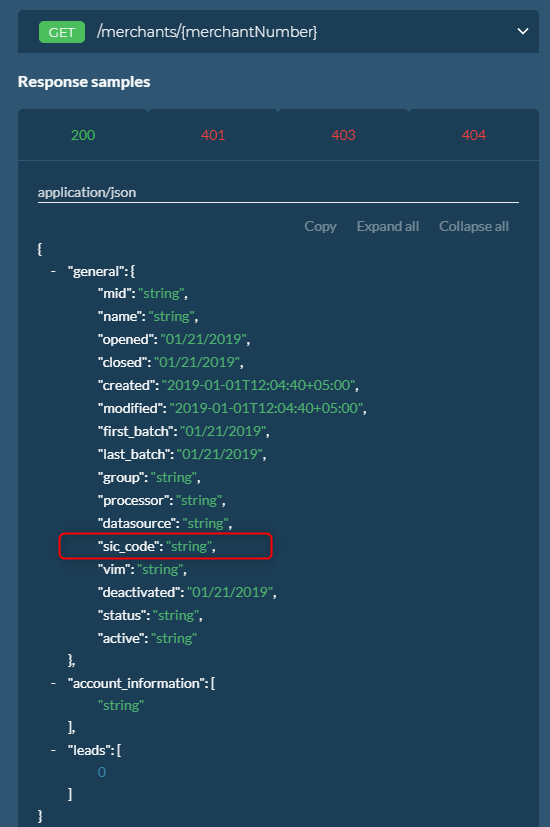Click the green GET method badge
The width and height of the screenshot is (550, 827).
pos(62,32)
